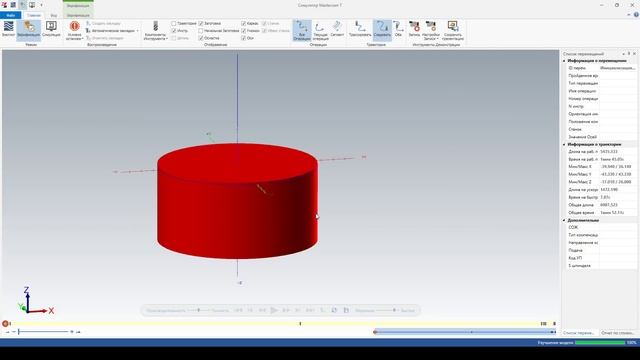640x360 pixels.
Task: Open the quick access toolbar customize arrow
Action: pos(41,5)
